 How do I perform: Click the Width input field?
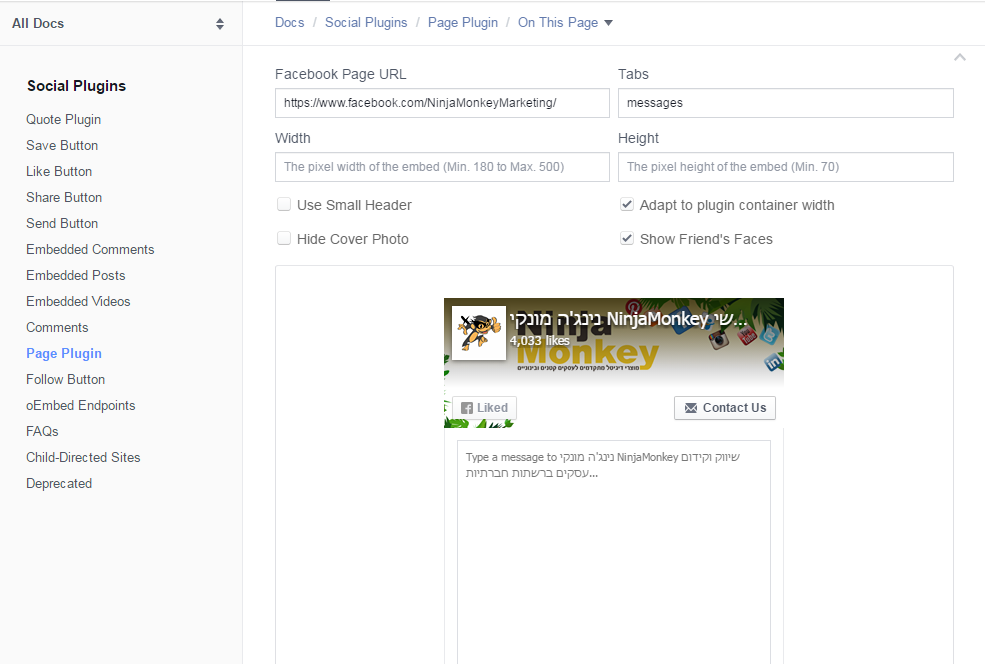click(x=442, y=167)
